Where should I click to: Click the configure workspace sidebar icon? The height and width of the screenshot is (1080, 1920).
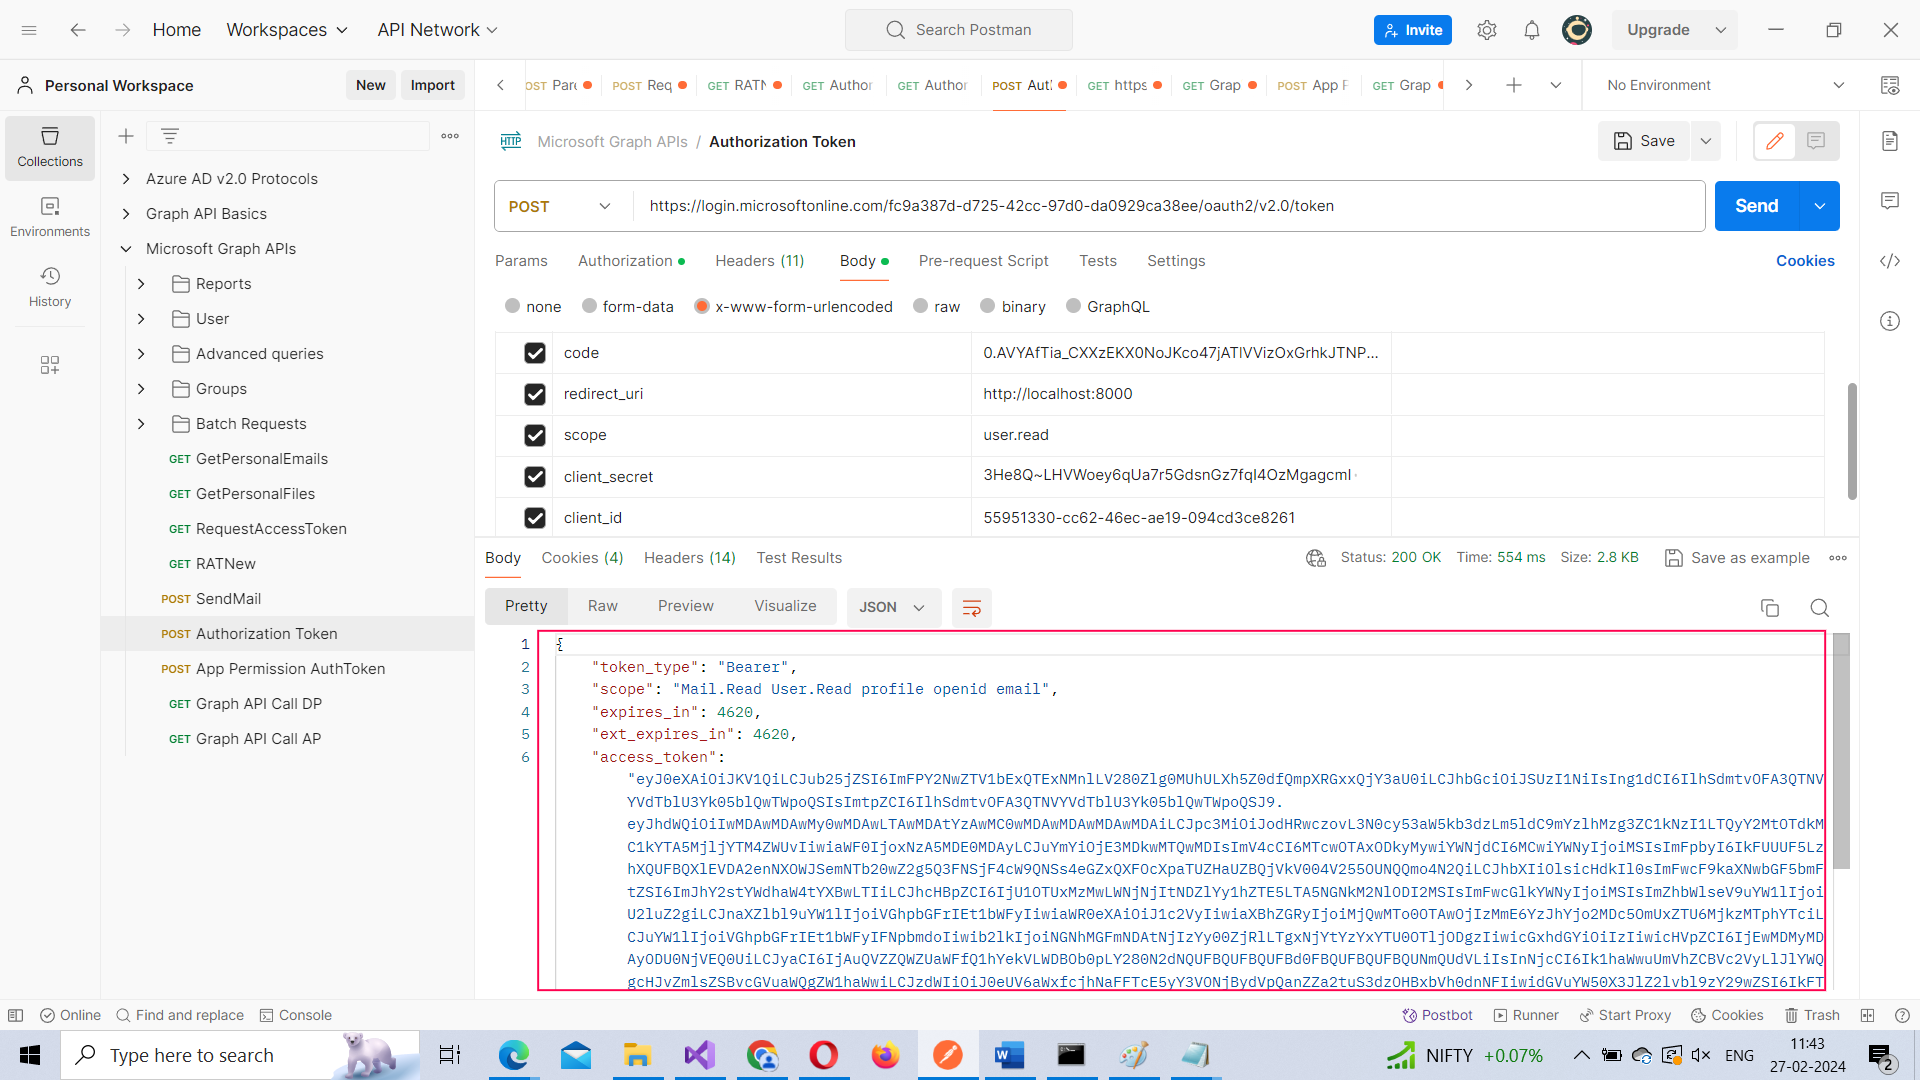pyautogui.click(x=50, y=365)
